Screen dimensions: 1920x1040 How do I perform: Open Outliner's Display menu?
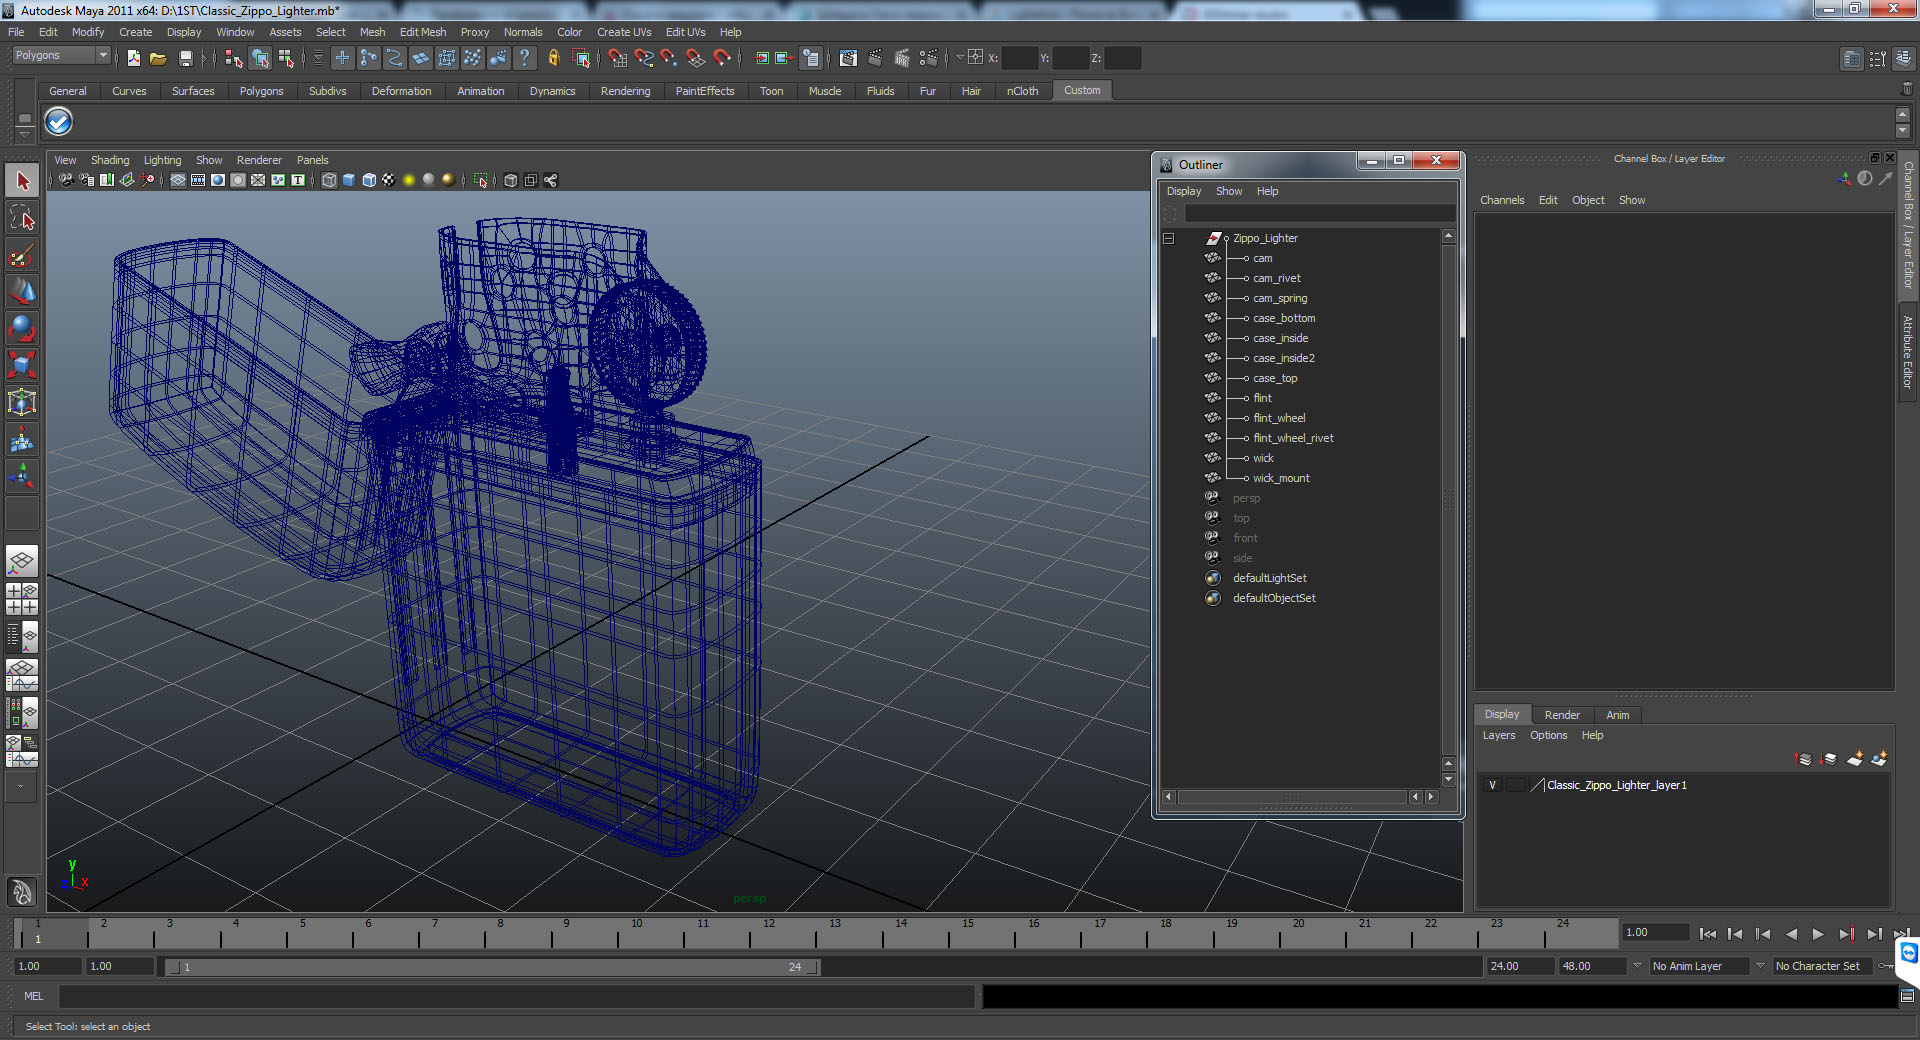pos(1184,191)
